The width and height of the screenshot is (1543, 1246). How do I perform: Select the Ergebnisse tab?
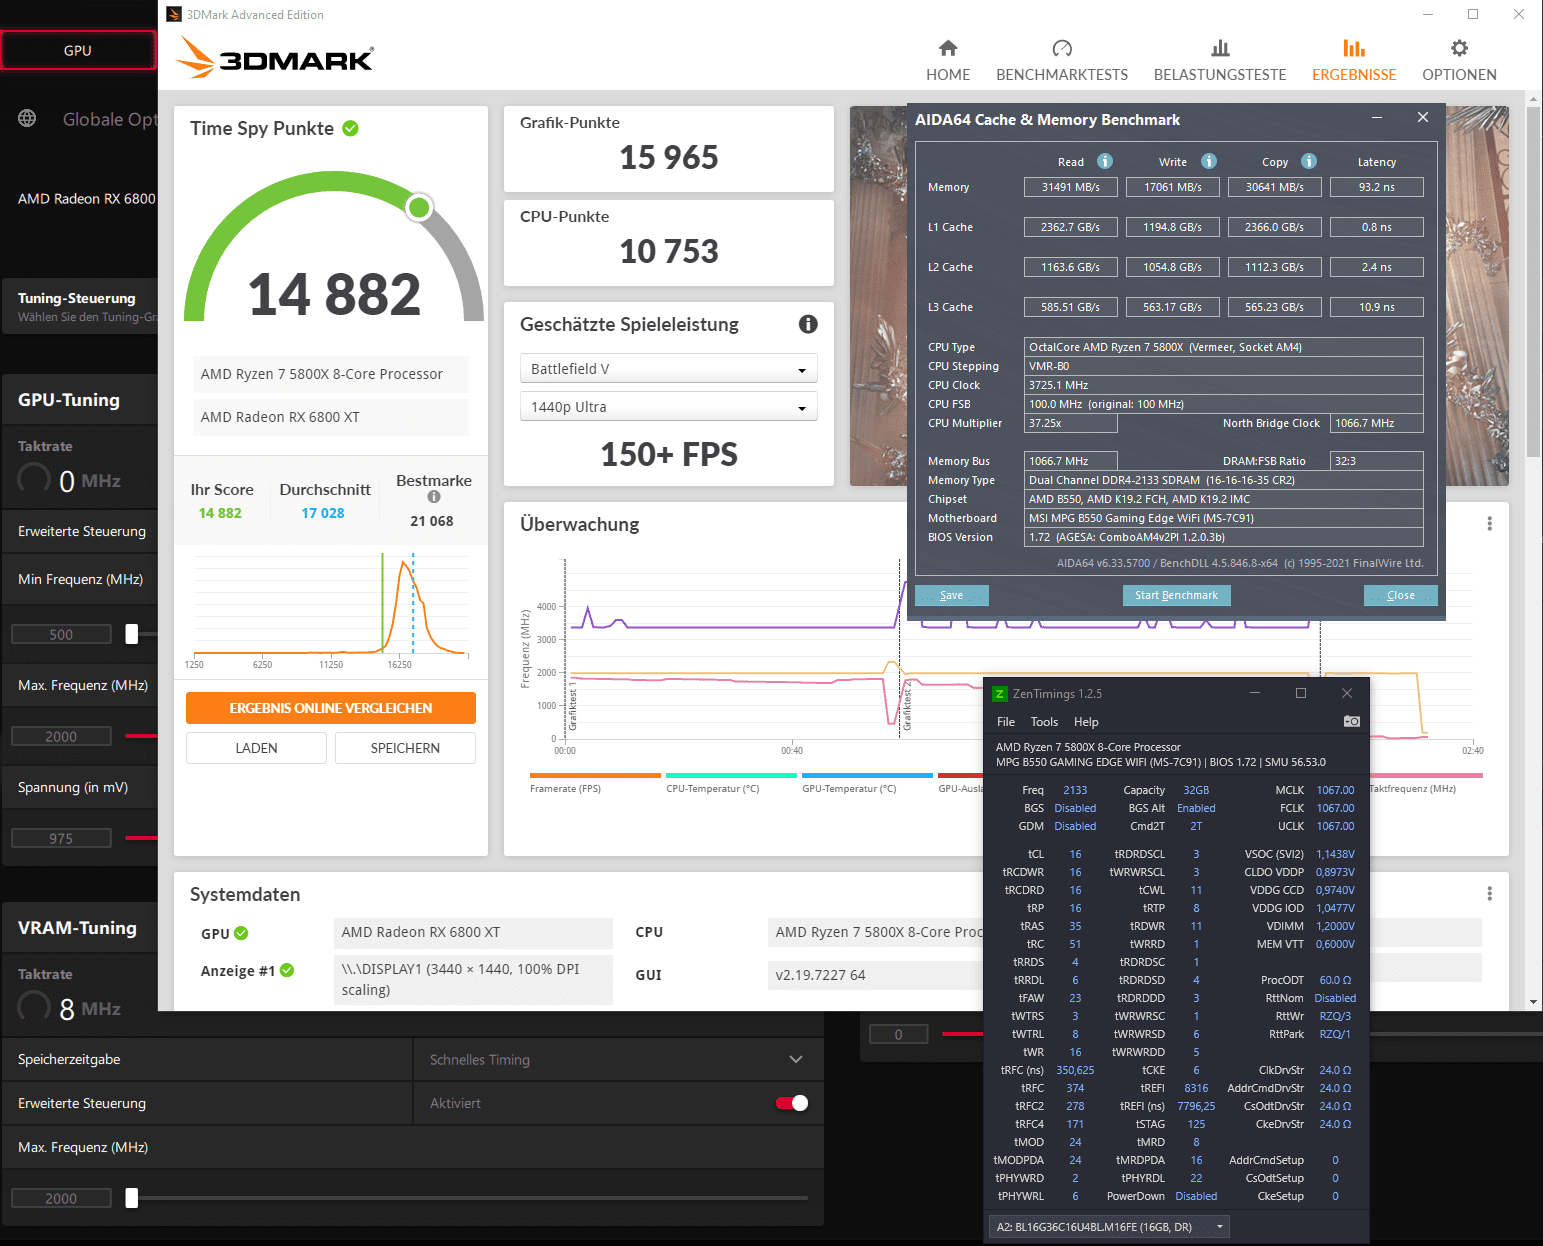pos(1354,61)
